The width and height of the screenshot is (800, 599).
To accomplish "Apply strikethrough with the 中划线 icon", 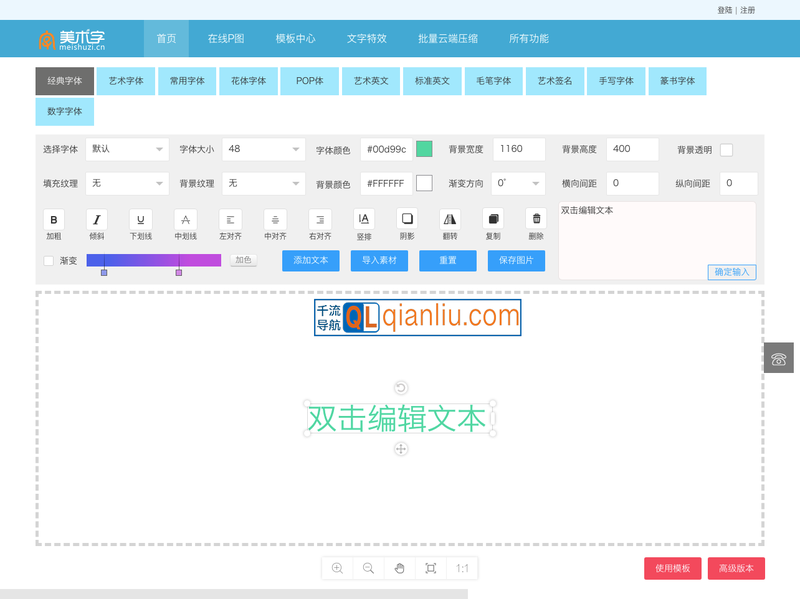I will pyautogui.click(x=183, y=222).
